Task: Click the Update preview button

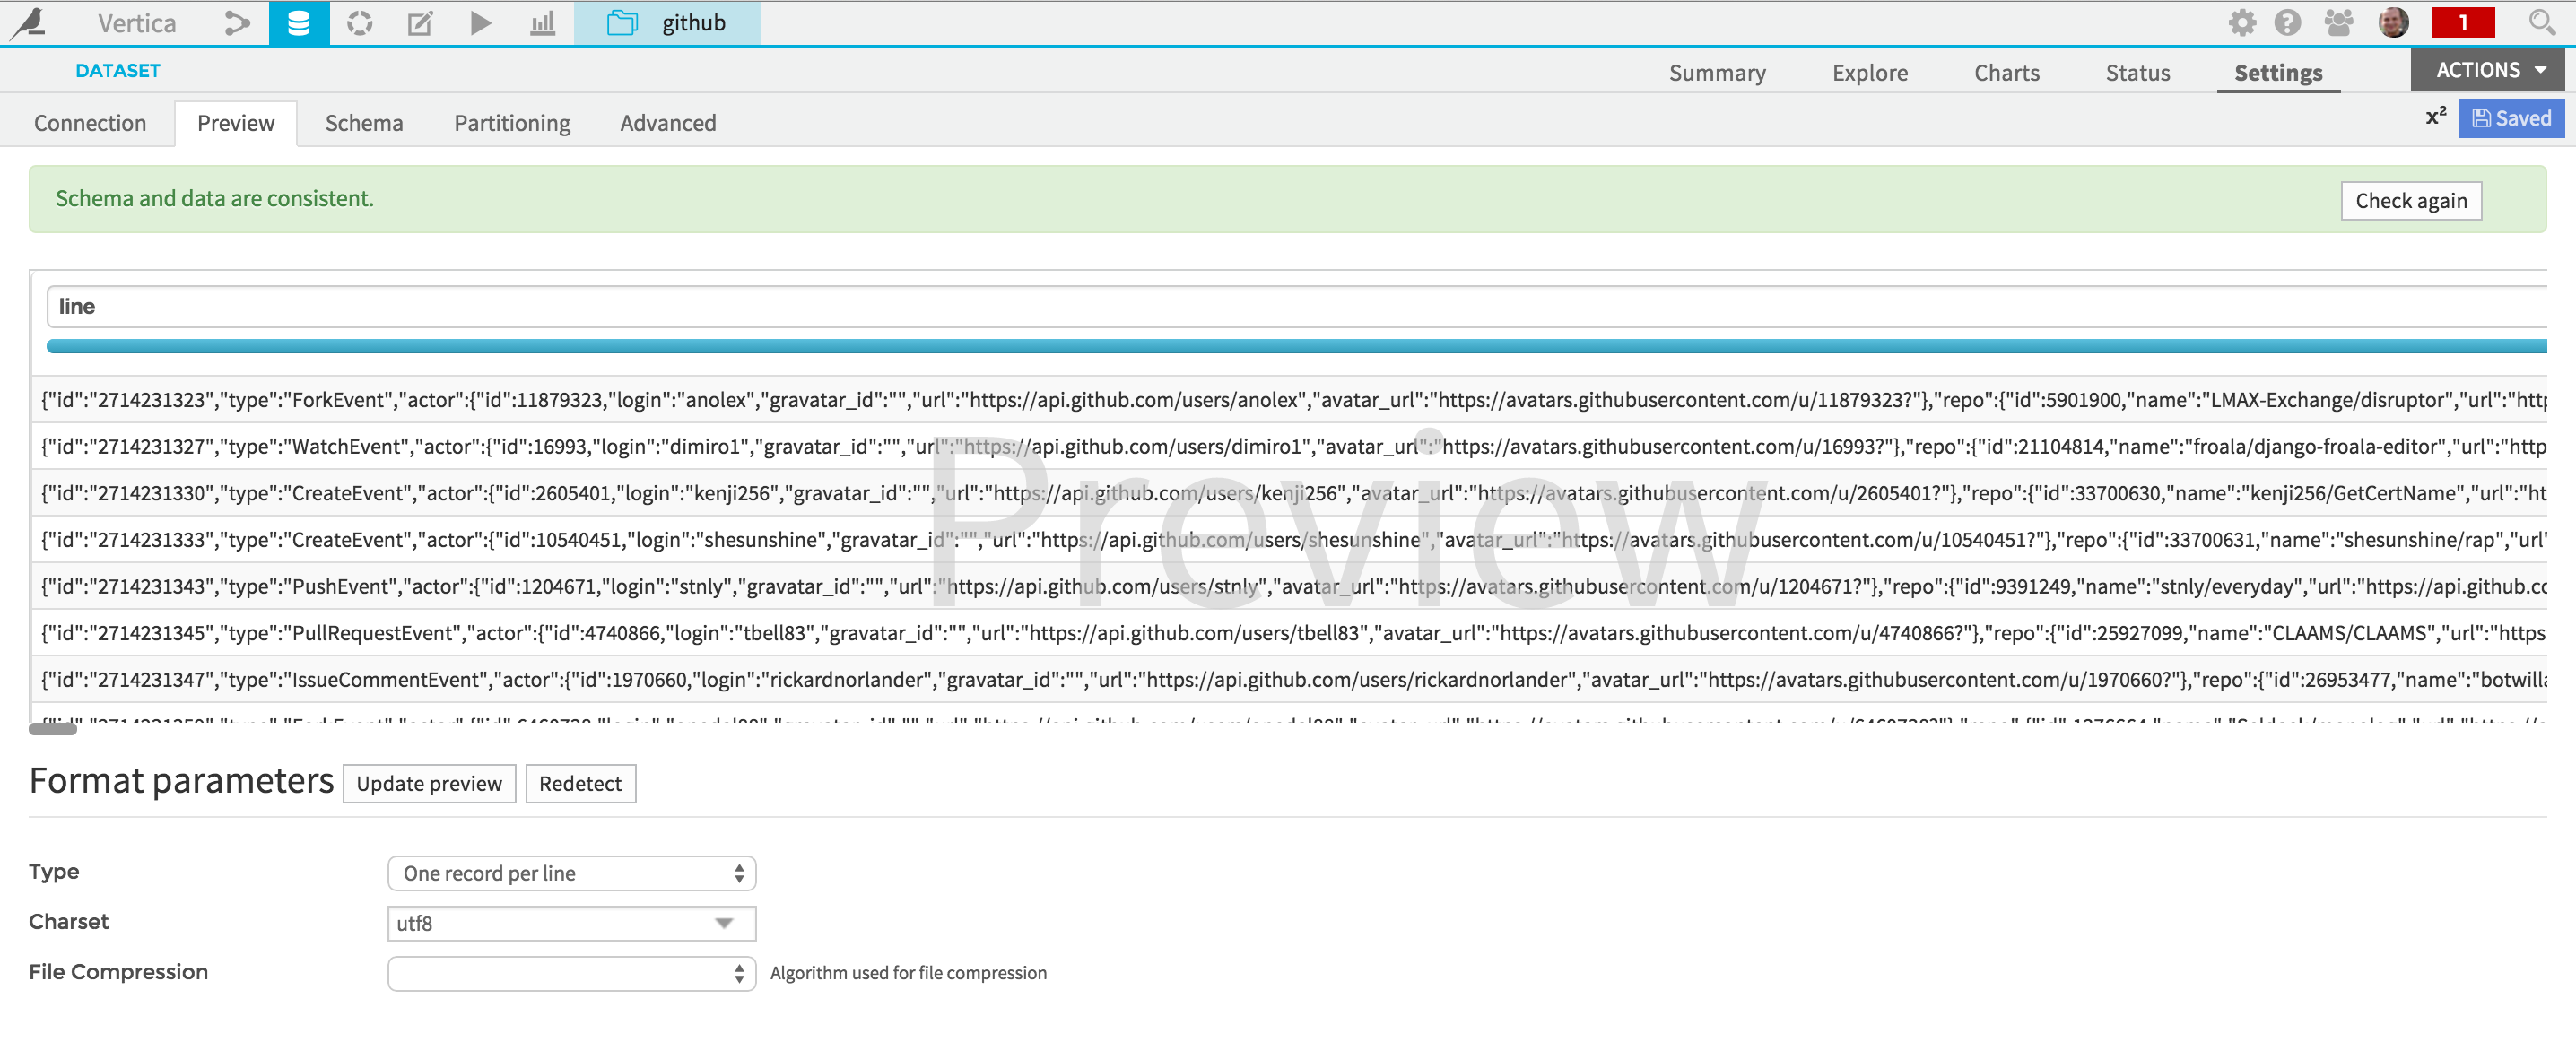Action: coord(429,784)
